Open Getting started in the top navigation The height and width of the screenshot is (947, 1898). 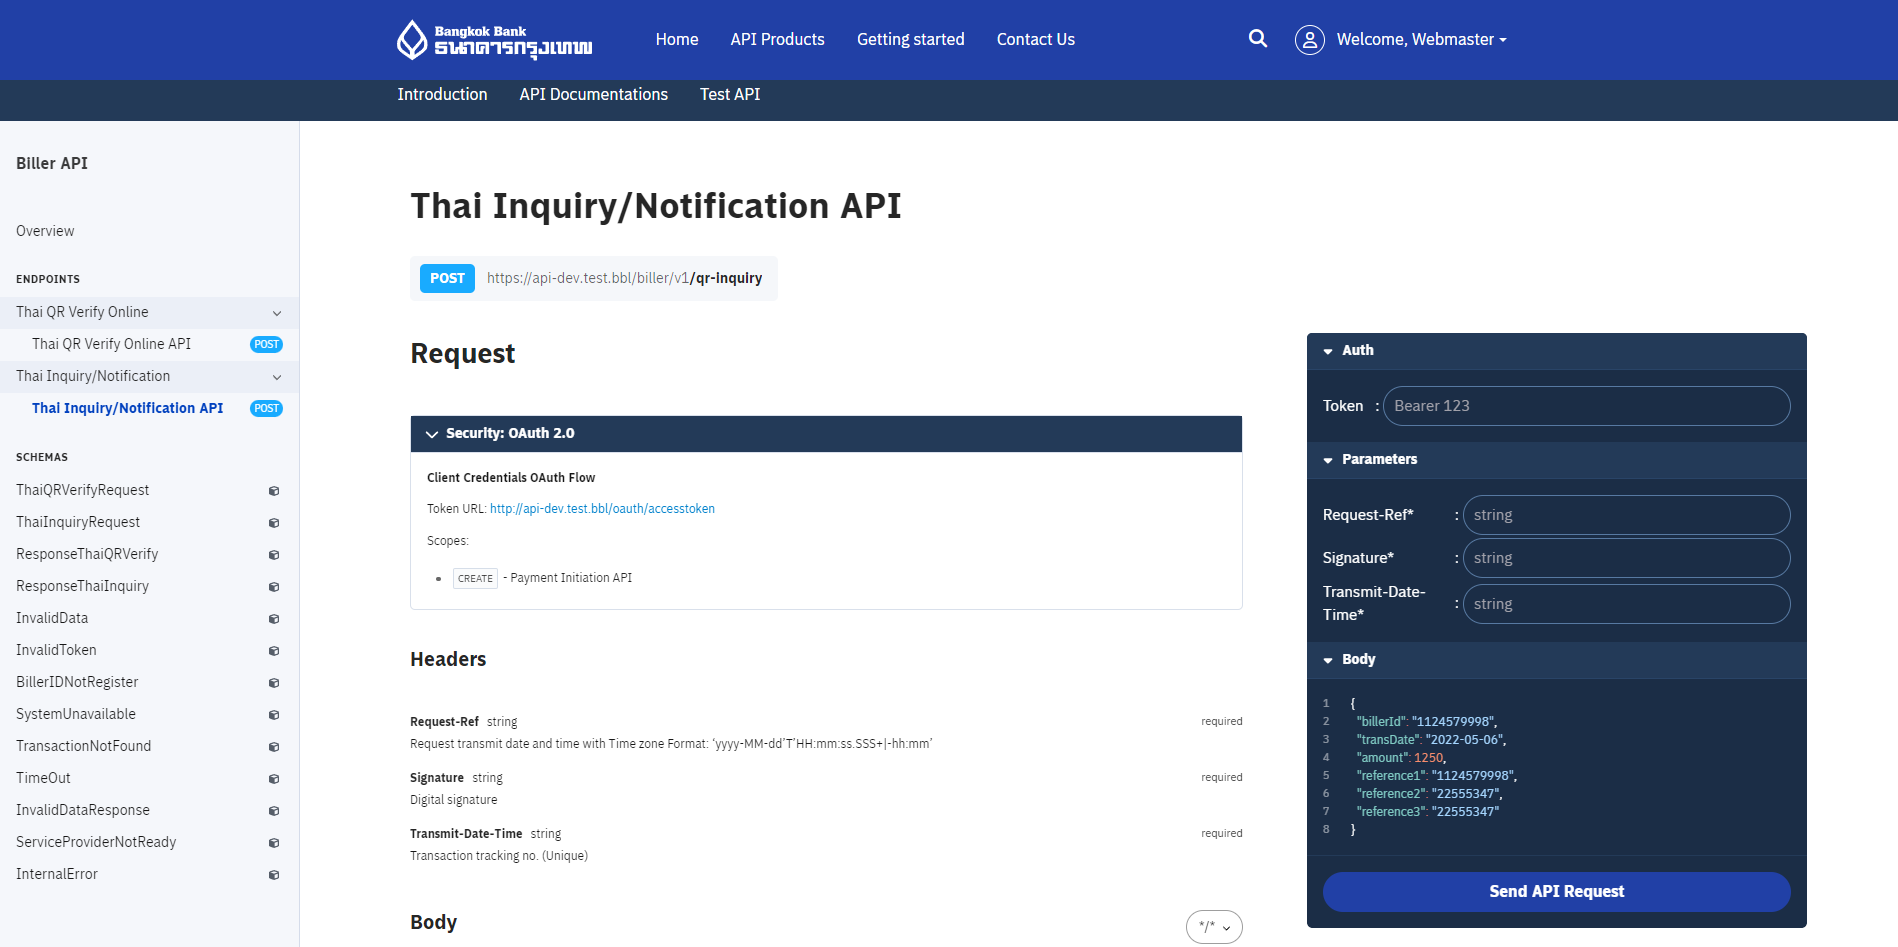(x=910, y=39)
